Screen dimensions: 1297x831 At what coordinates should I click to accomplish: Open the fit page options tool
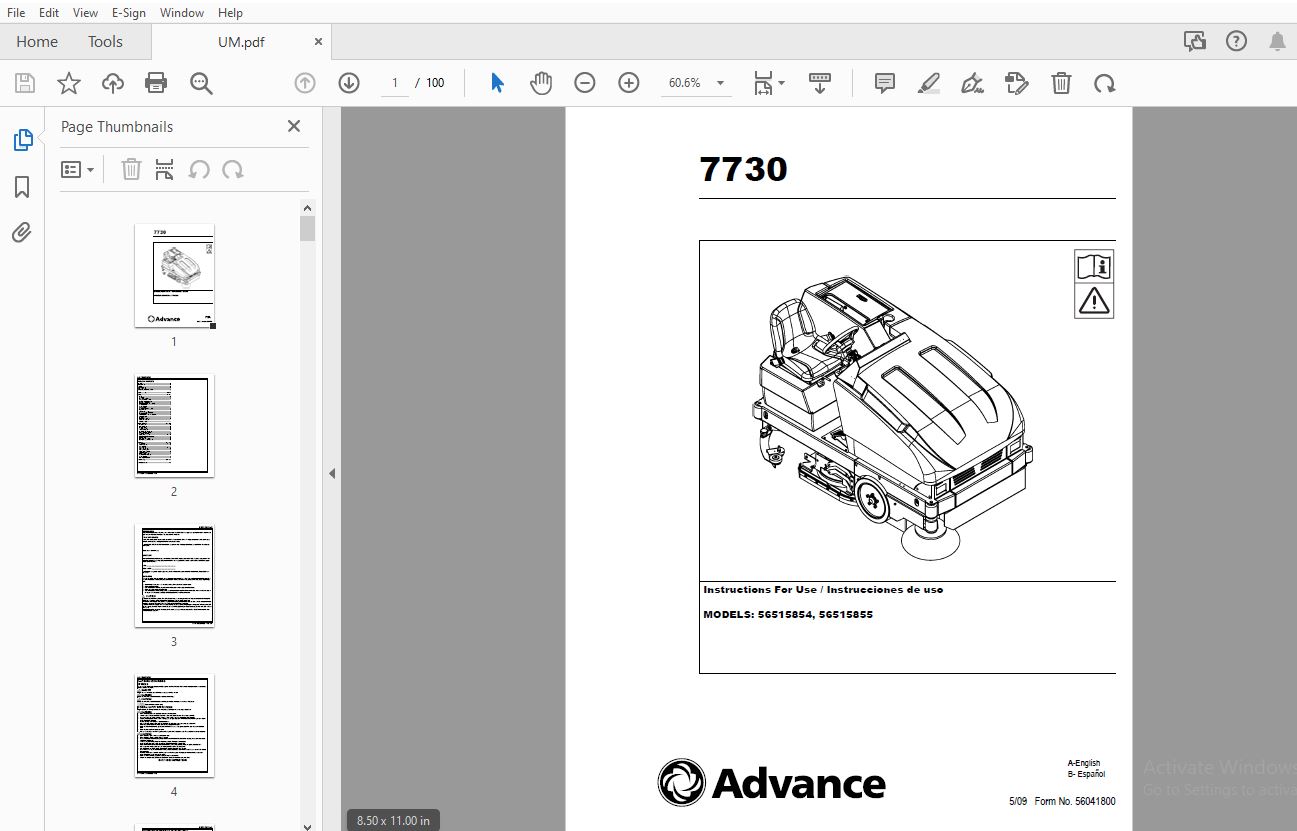click(768, 83)
